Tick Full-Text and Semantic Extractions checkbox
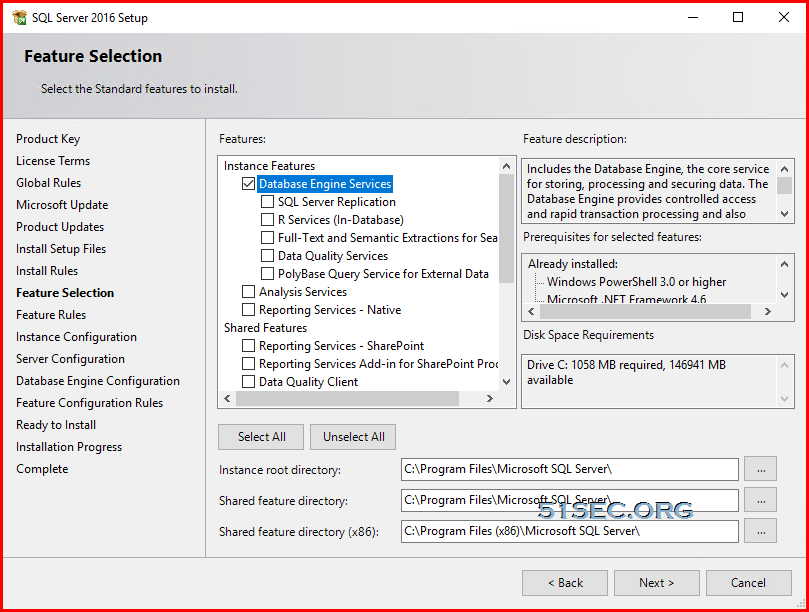809x612 pixels. click(267, 238)
